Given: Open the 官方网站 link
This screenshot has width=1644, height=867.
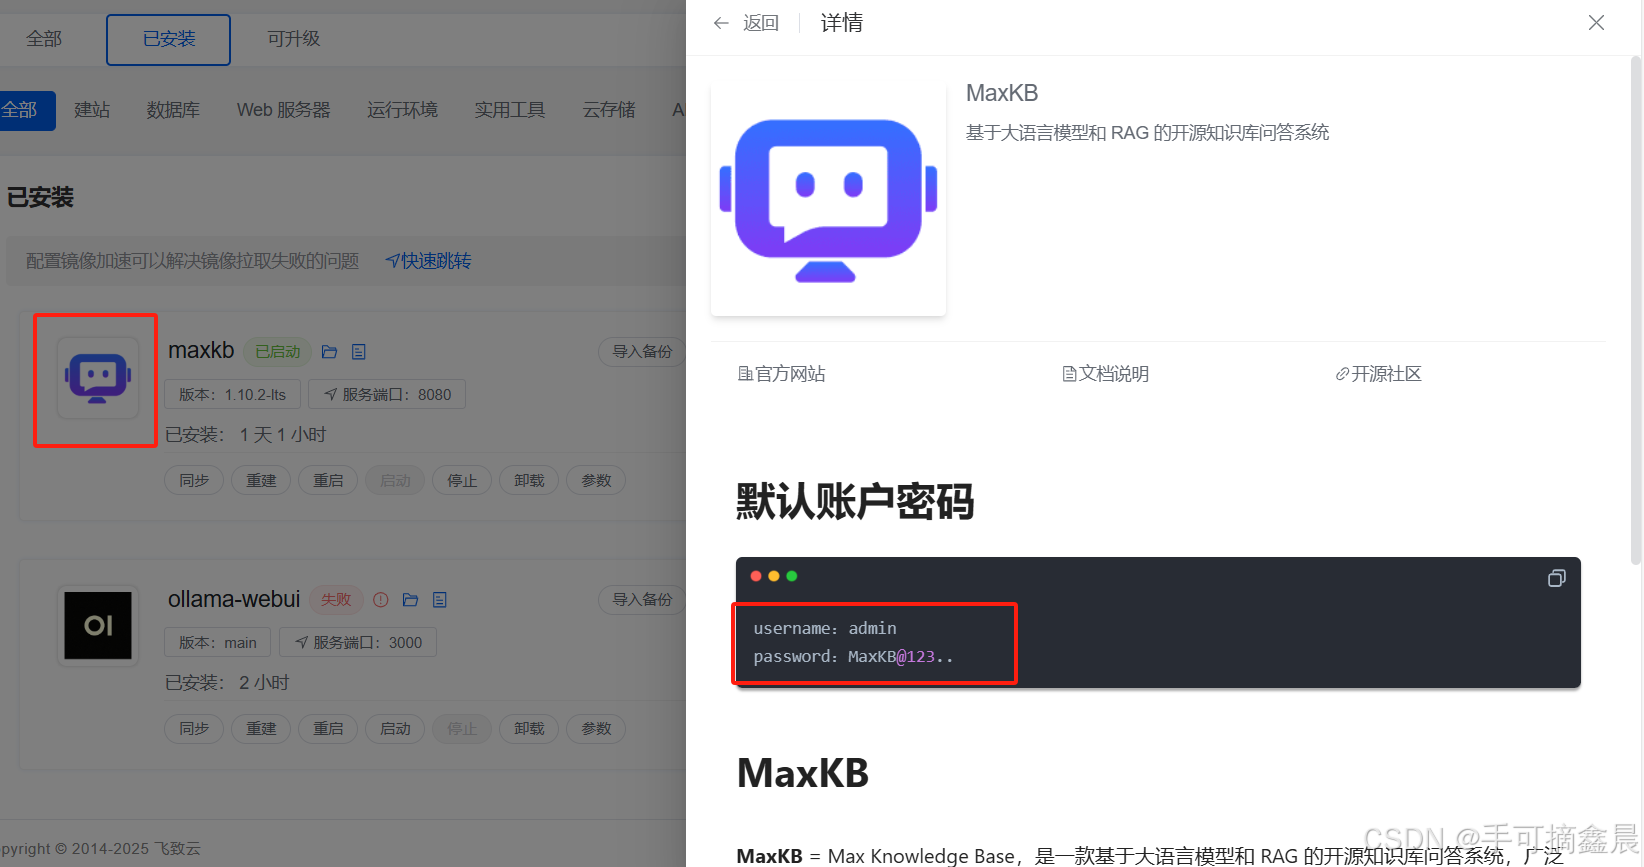Looking at the screenshot, I should (782, 374).
